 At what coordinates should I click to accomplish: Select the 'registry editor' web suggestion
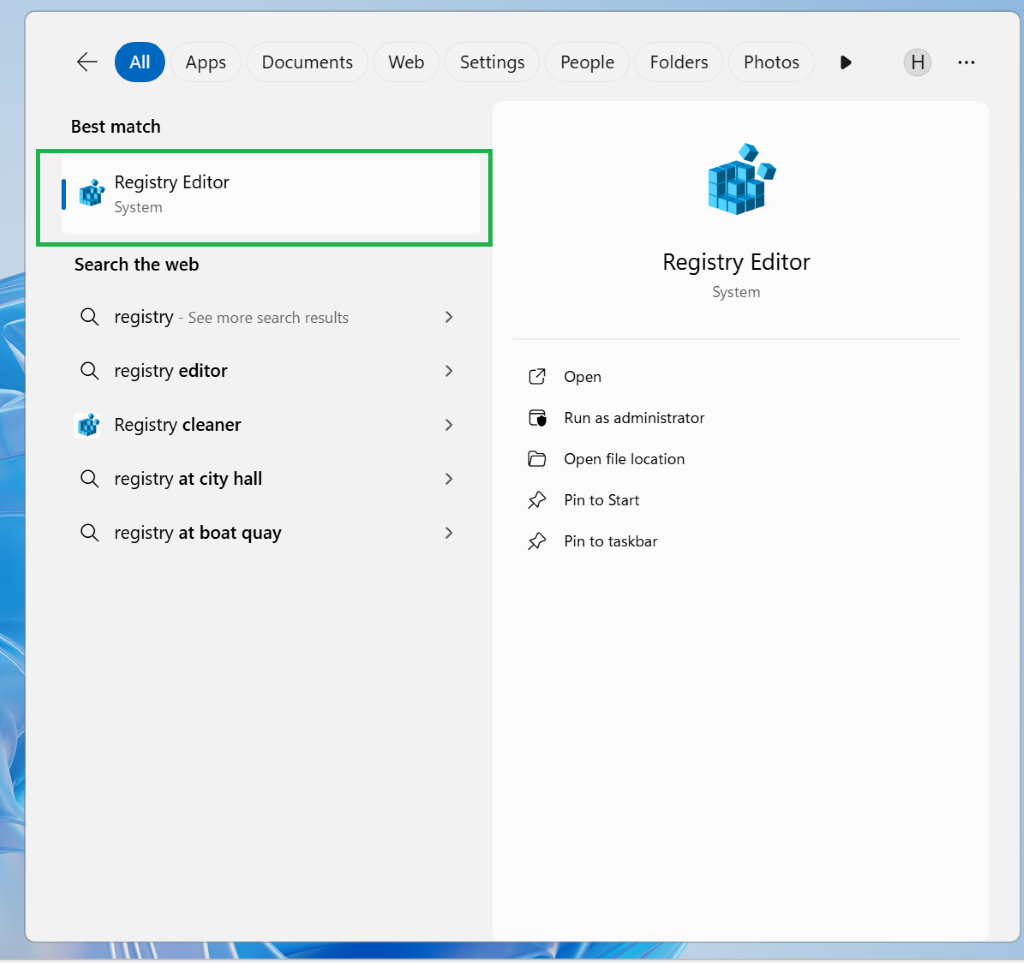(264, 371)
